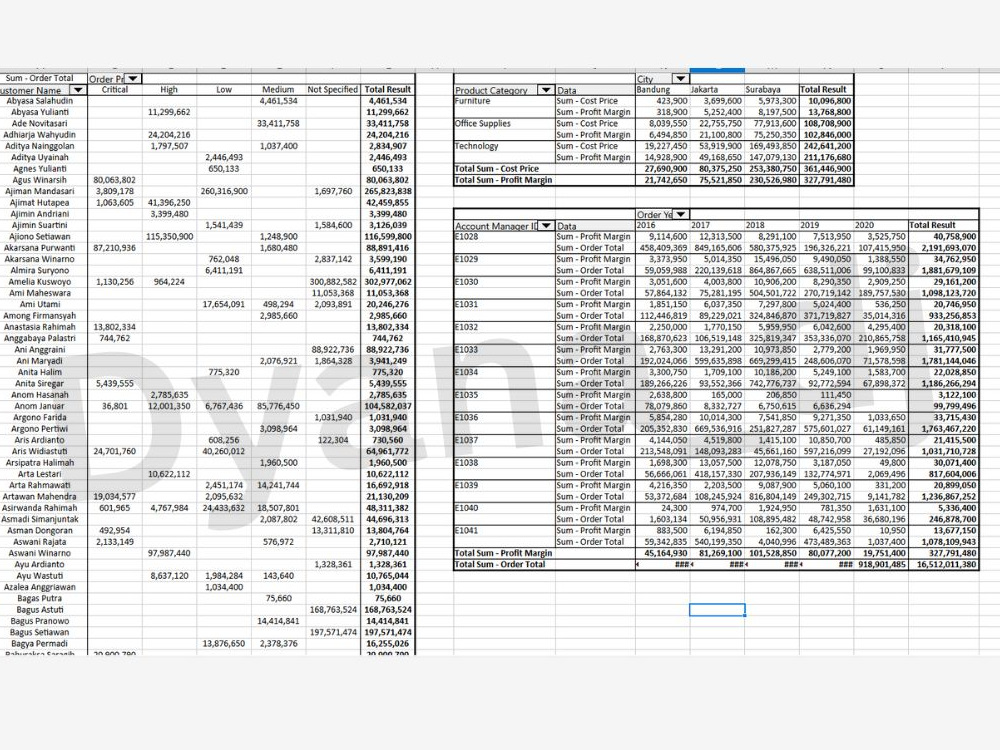The width and height of the screenshot is (1000, 750).
Task: Click E1028 total result 2,191,693,070
Action: pyautogui.click(x=943, y=248)
